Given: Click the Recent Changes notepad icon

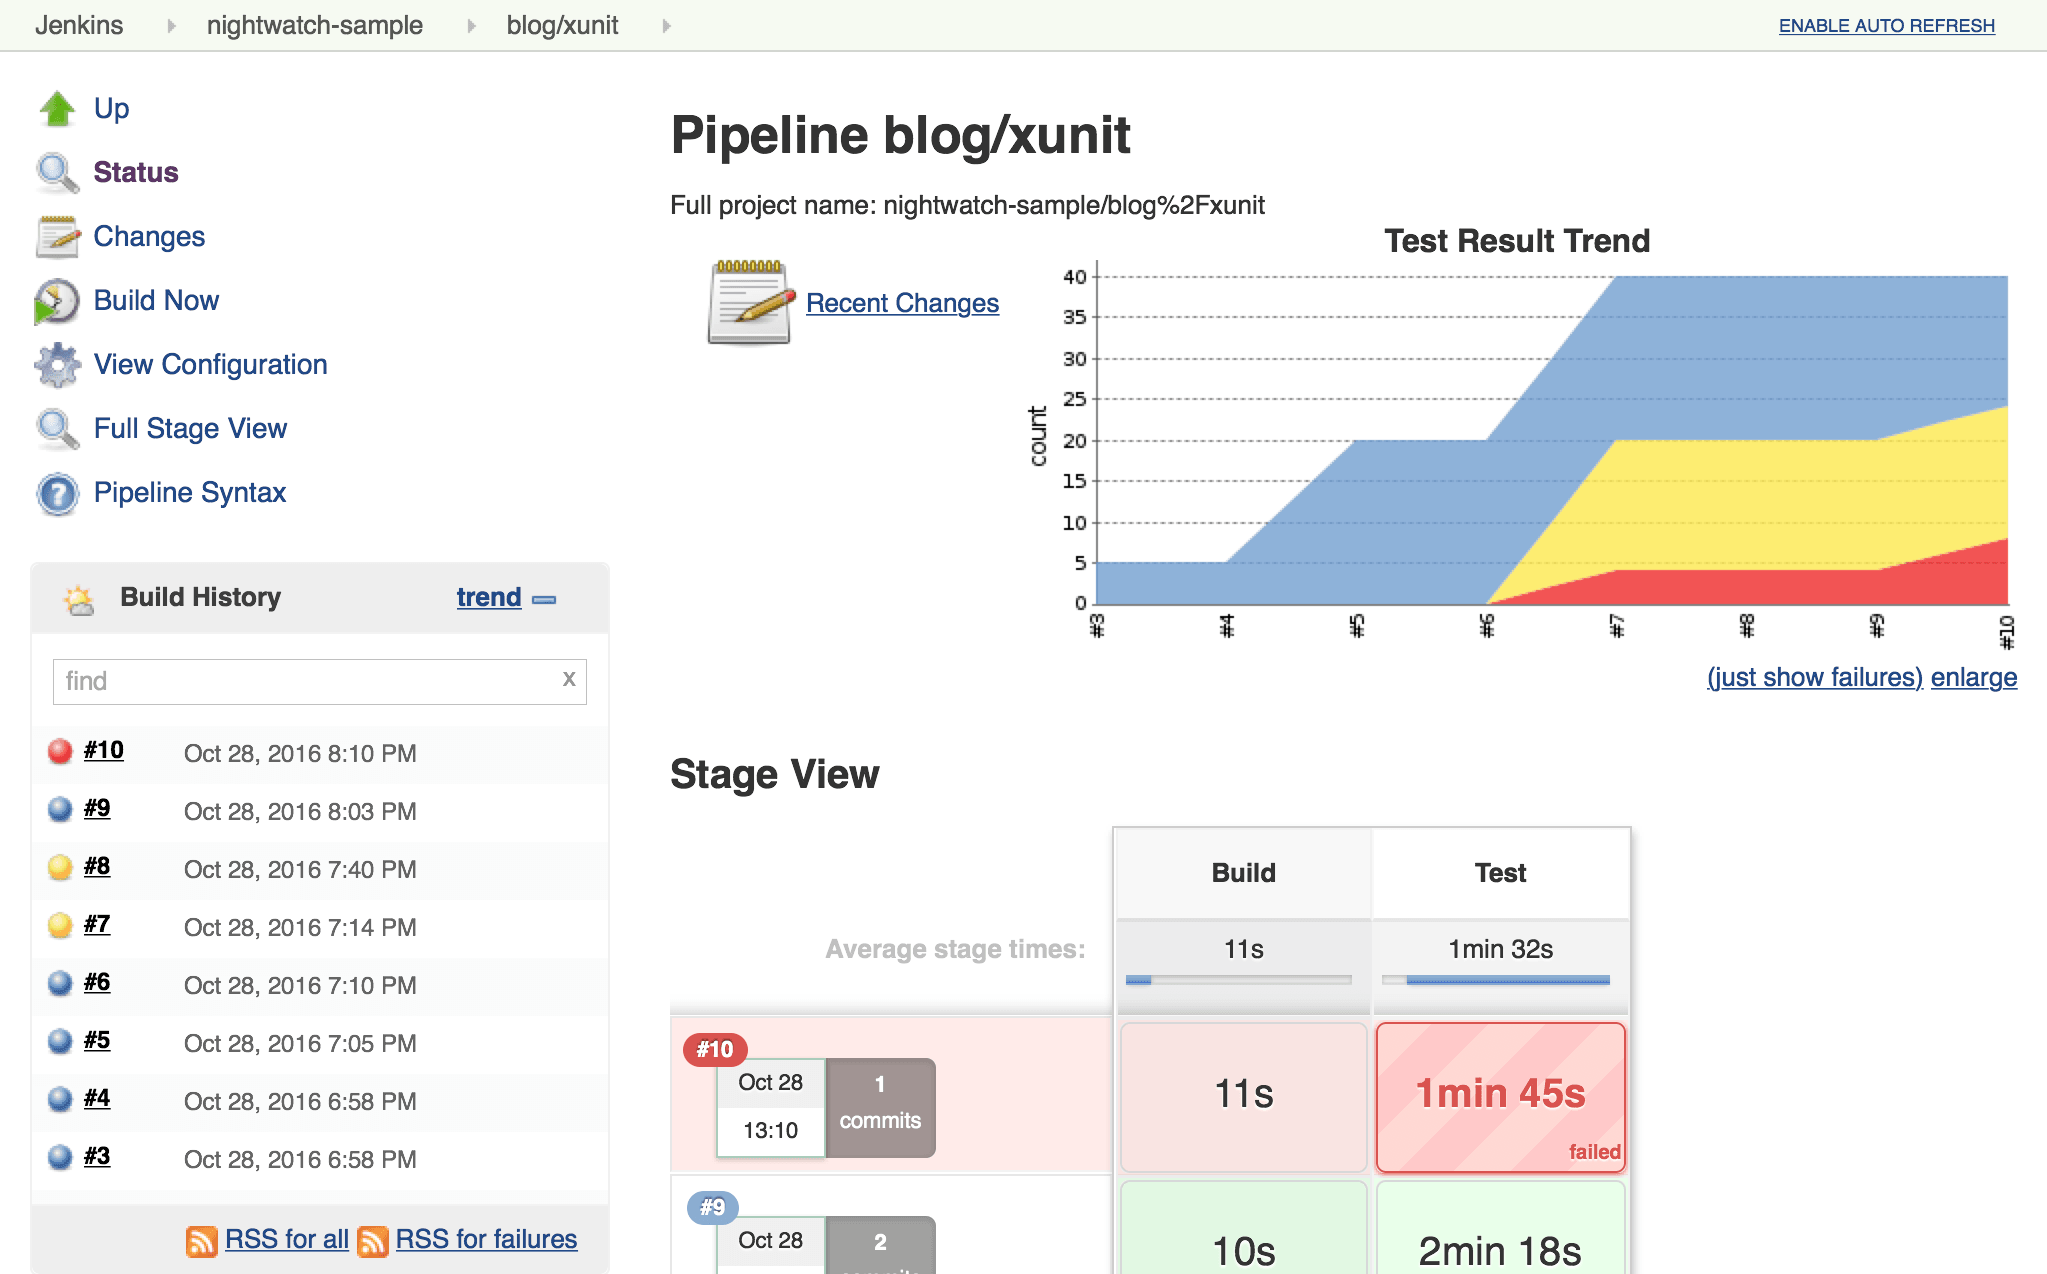Looking at the screenshot, I should [x=750, y=303].
